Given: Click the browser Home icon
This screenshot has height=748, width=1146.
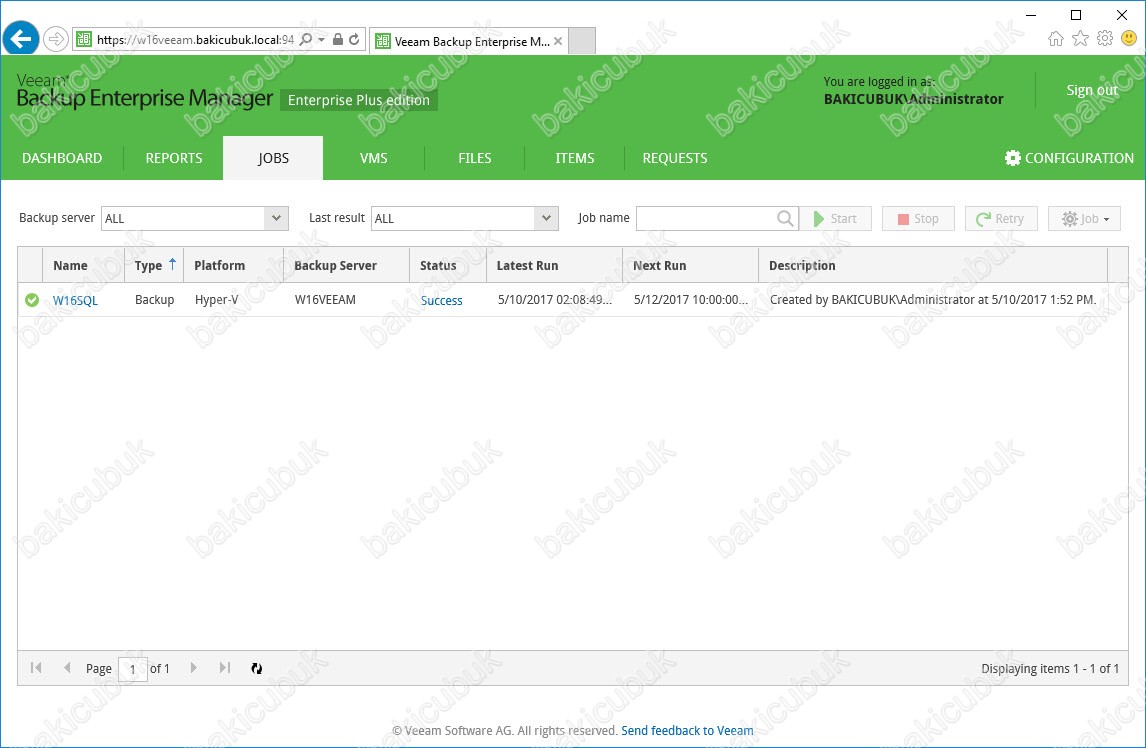Looking at the screenshot, I should coord(1055,38).
